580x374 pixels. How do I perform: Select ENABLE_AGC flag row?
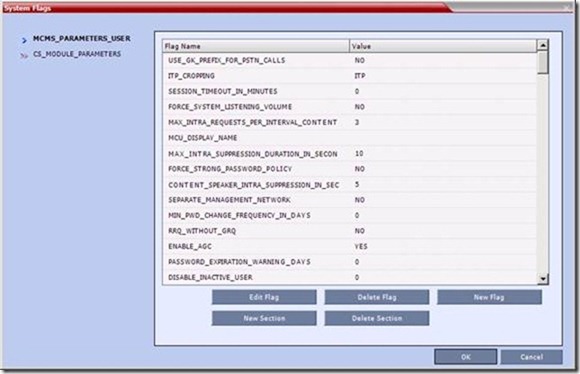(x=350, y=246)
